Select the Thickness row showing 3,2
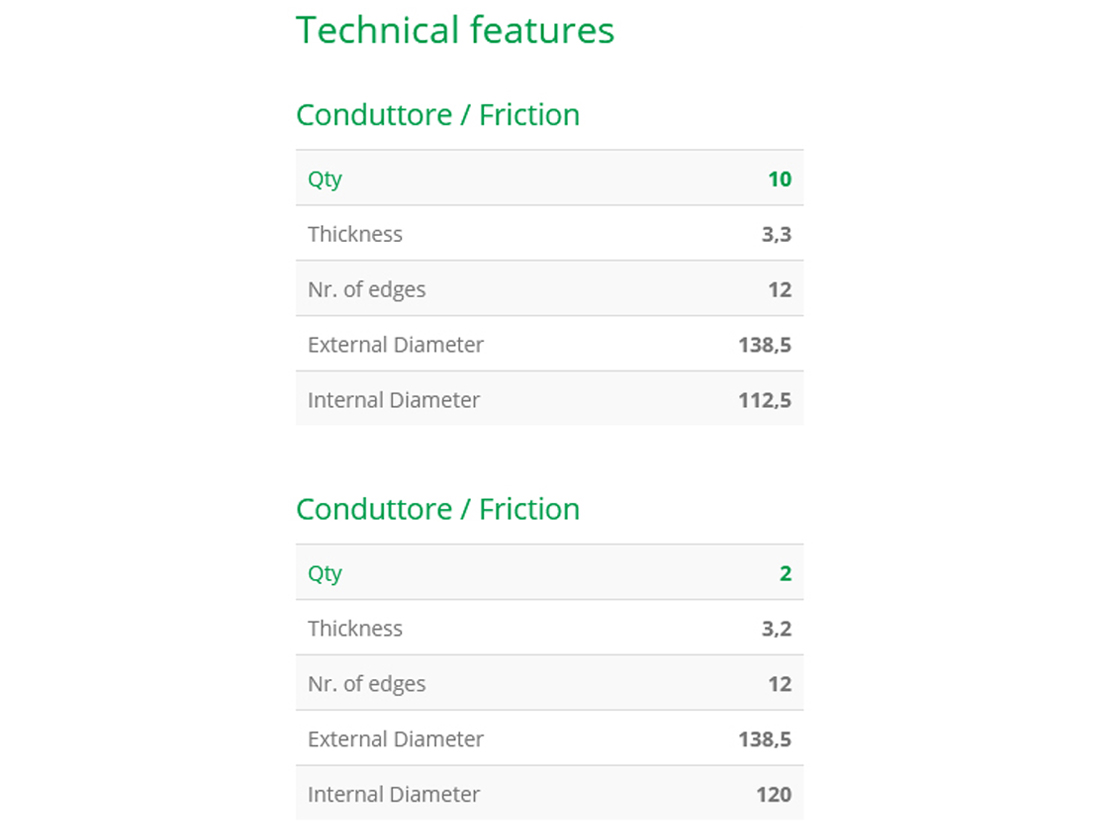Screen dimensions: 1100x825 click(549, 628)
